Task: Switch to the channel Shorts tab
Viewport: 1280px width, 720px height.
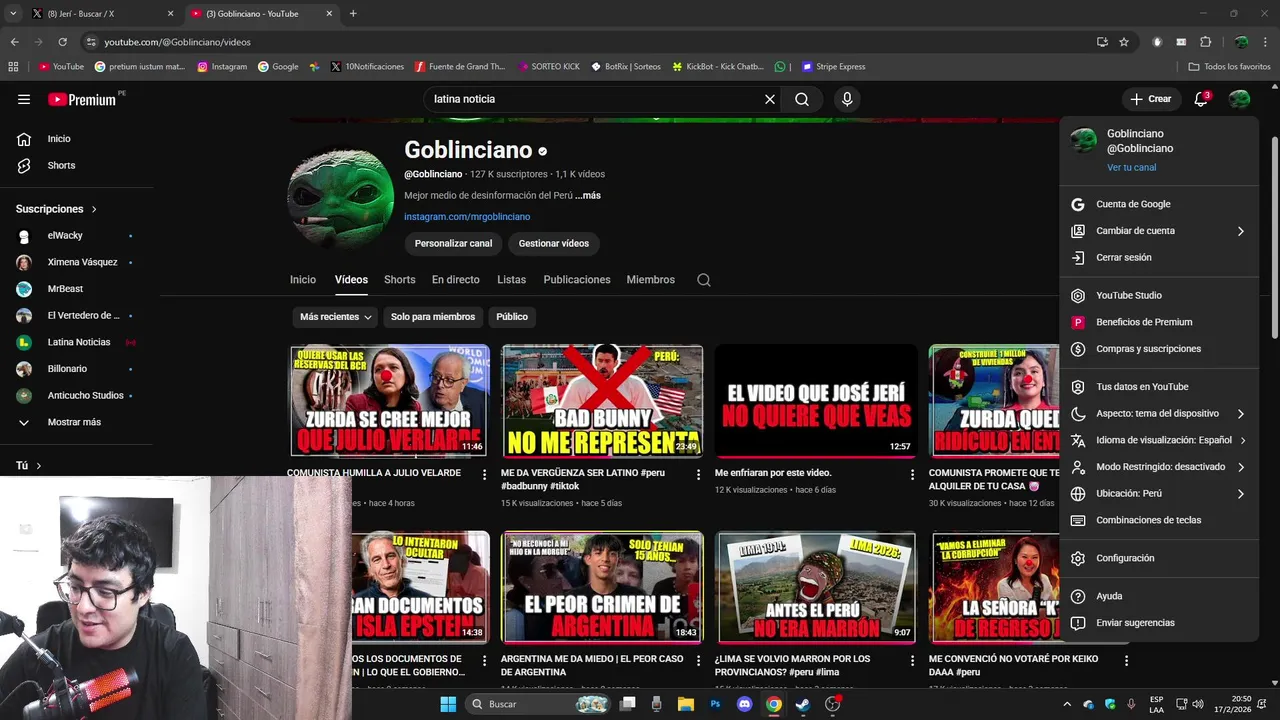Action: (400, 280)
